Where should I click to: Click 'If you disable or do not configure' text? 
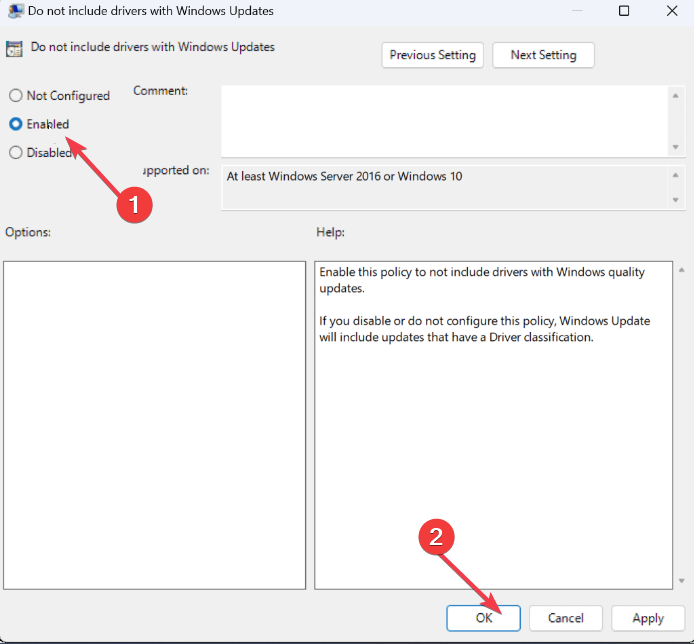[485, 329]
